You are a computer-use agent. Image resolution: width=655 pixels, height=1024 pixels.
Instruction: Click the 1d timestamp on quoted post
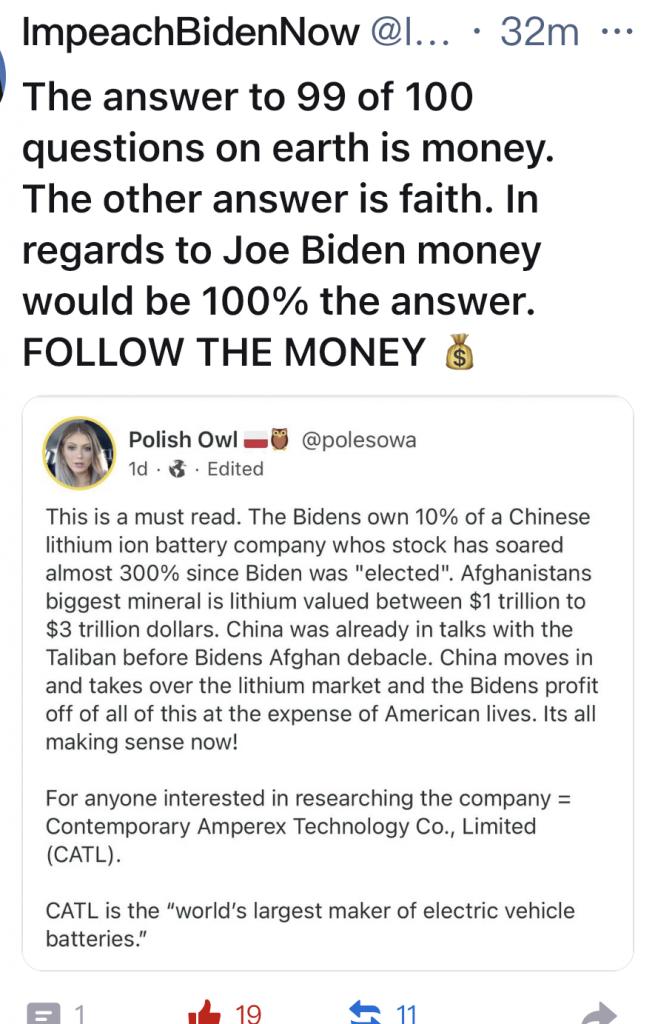point(138,469)
